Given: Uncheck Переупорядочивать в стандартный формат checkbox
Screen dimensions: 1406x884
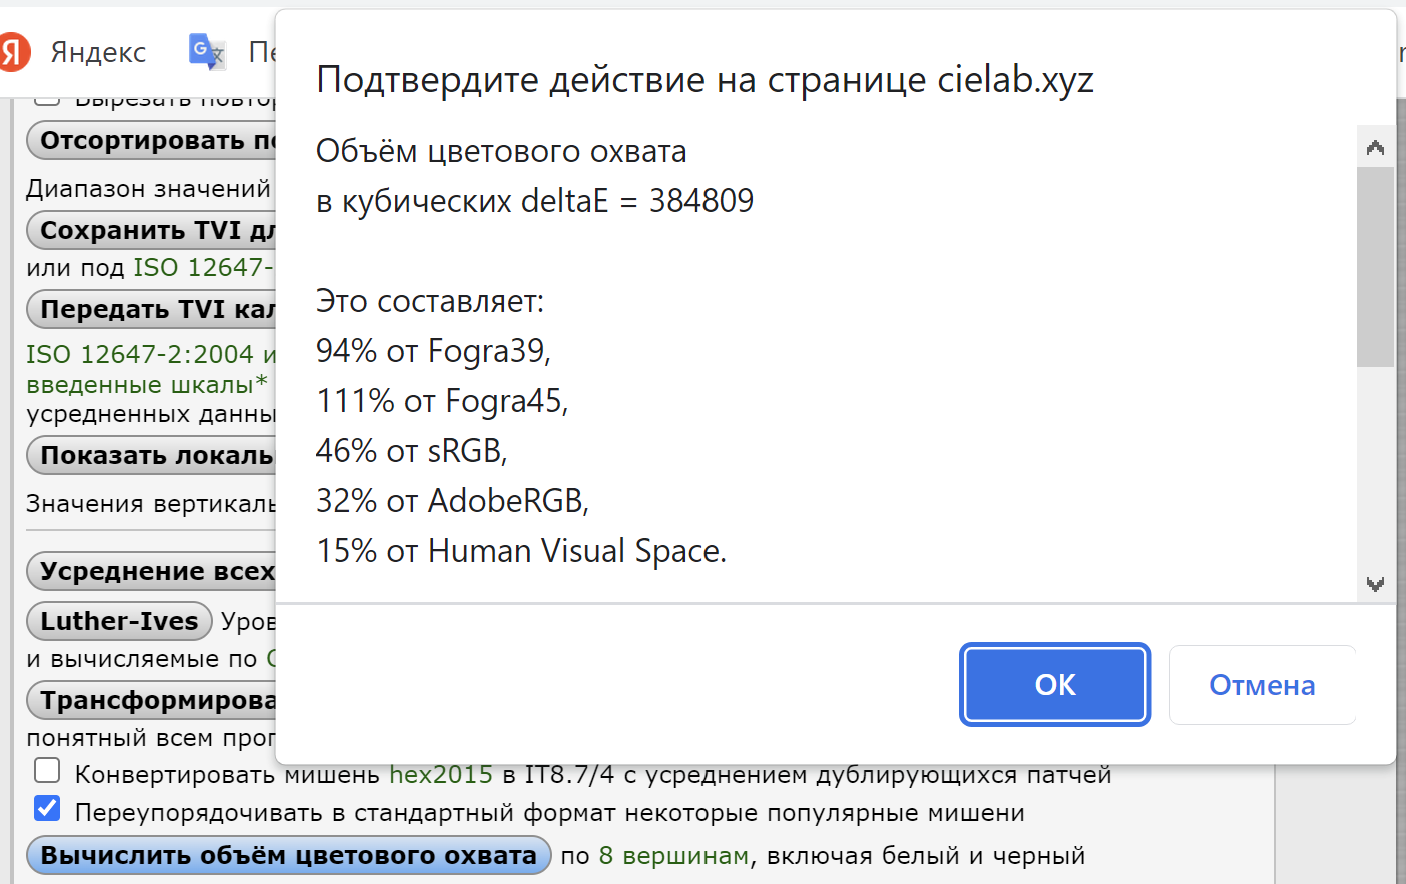Looking at the screenshot, I should (47, 809).
